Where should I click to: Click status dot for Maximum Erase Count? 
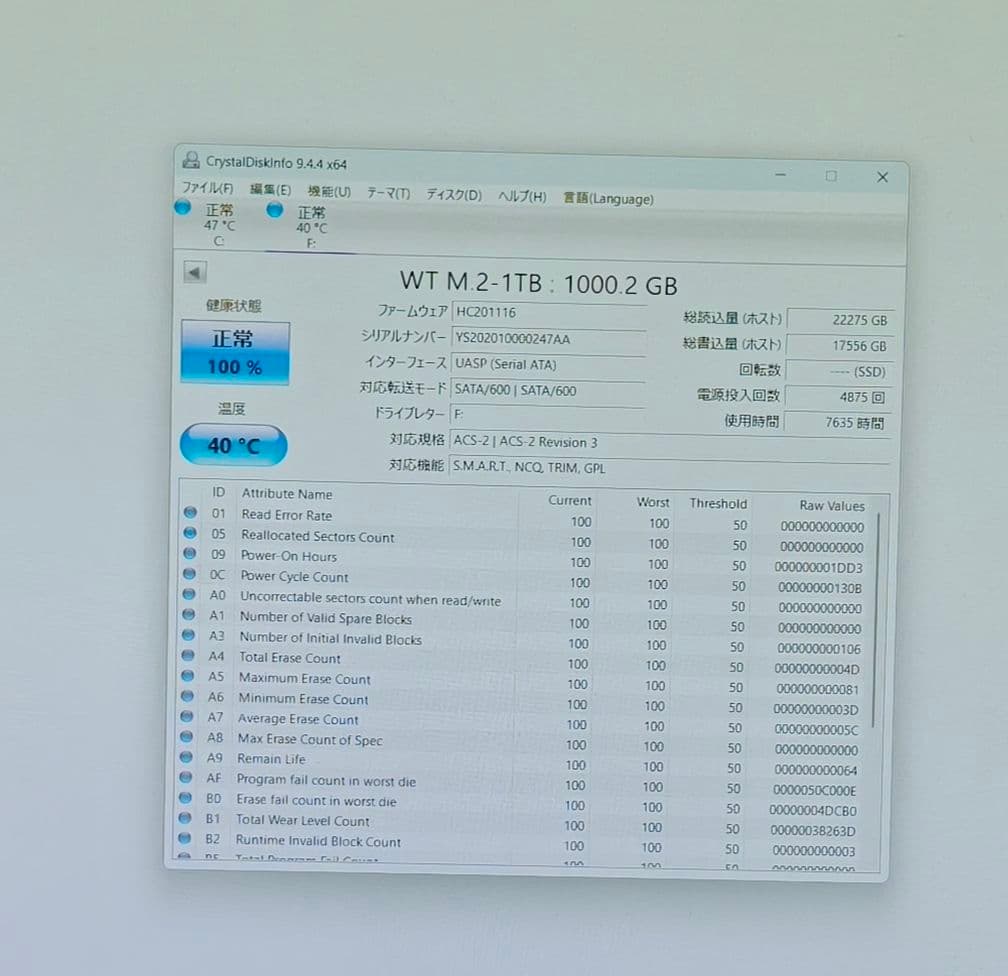[x=188, y=676]
